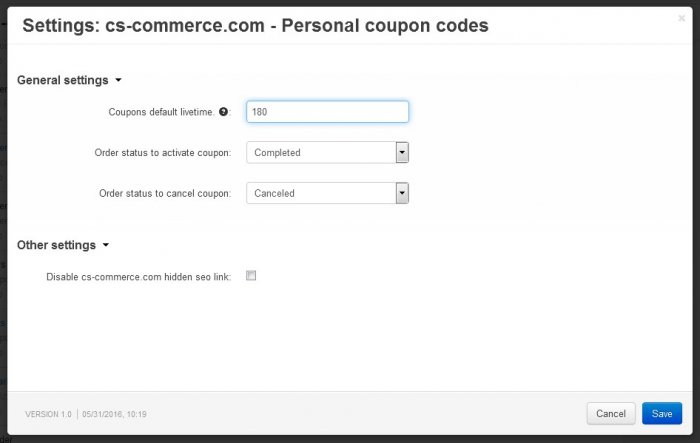Image resolution: width=700 pixels, height=443 pixels.
Task: Click the arrow button on the Canceled dropdown
Action: (402, 193)
